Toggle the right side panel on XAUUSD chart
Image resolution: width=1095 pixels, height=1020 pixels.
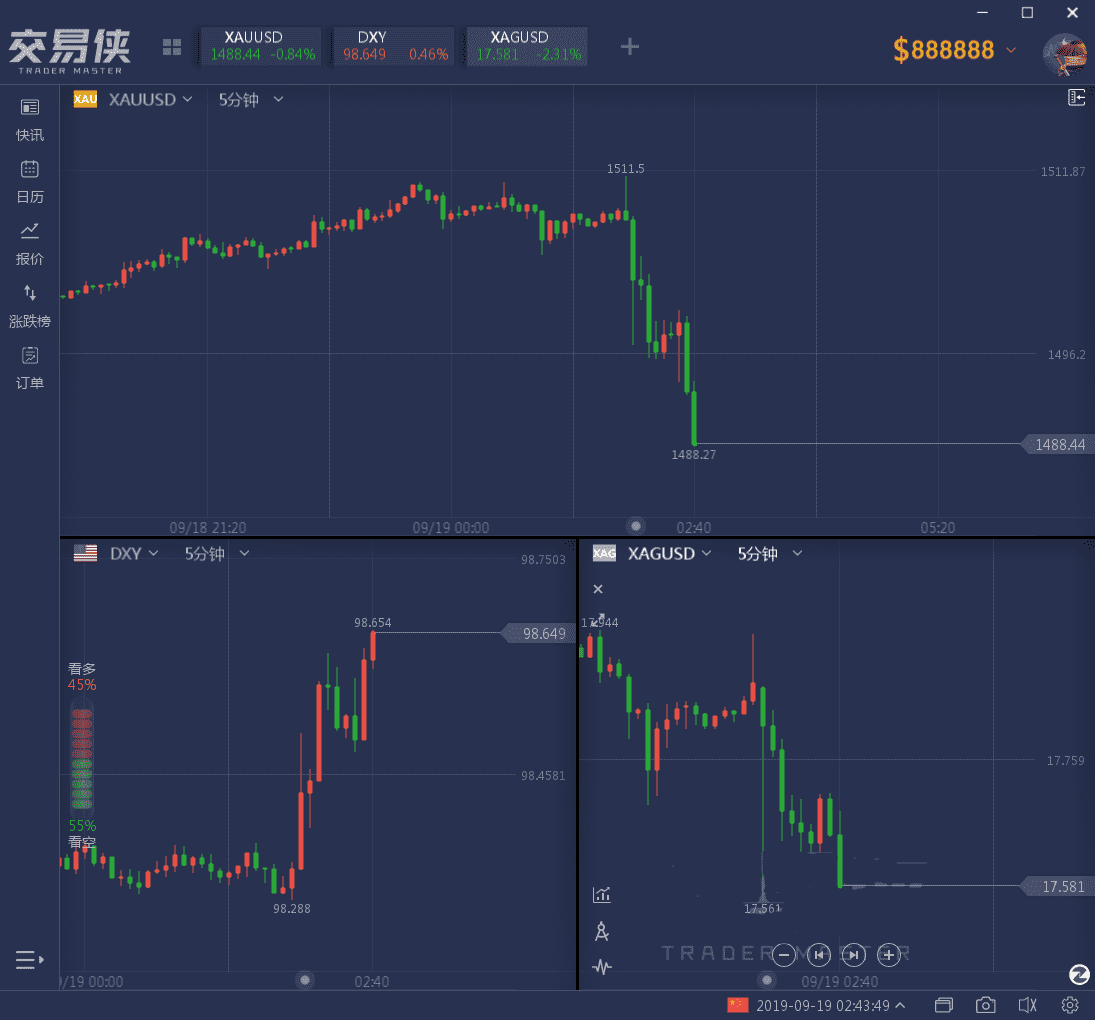tap(1077, 97)
